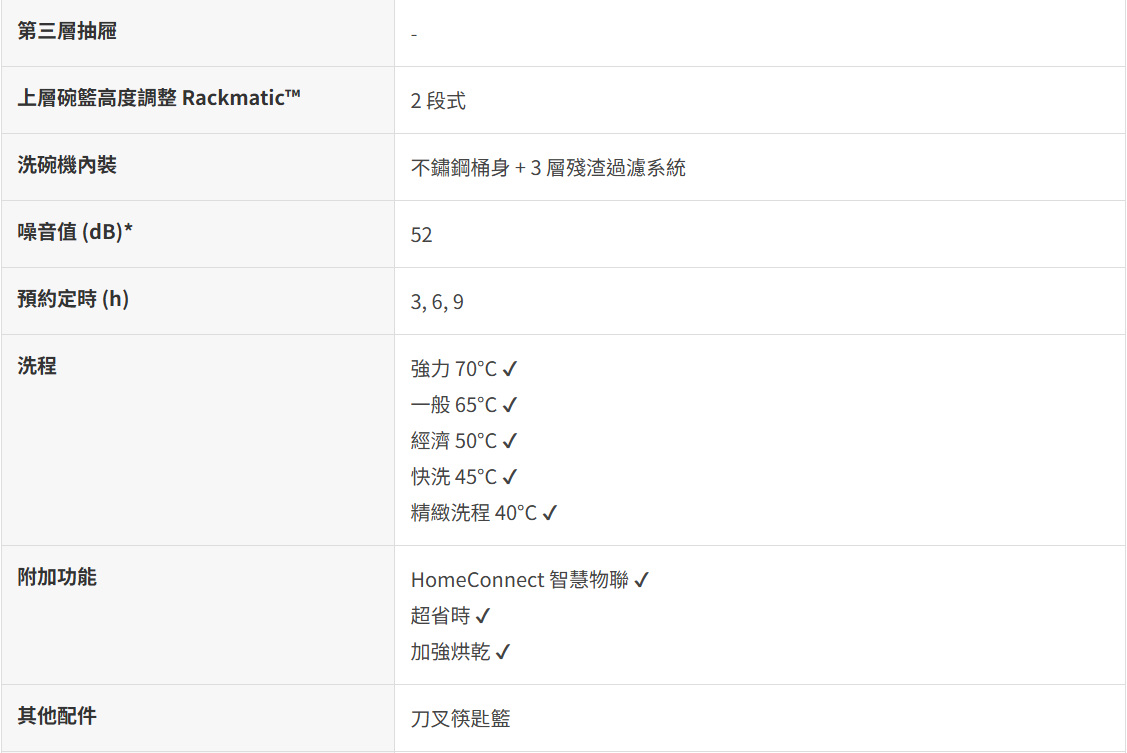Click the checkmark next to 超省時
Image resolution: width=1127 pixels, height=753 pixels.
[x=483, y=616]
